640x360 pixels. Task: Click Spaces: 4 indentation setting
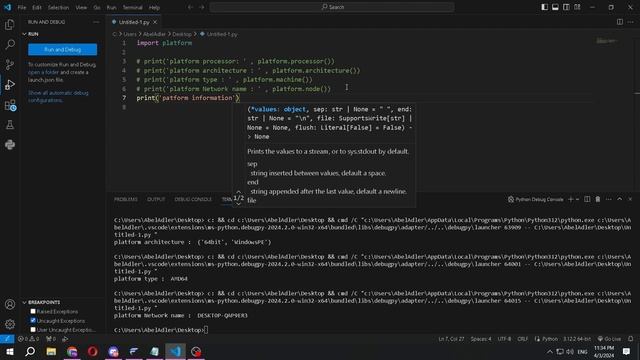pyautogui.click(x=481, y=339)
